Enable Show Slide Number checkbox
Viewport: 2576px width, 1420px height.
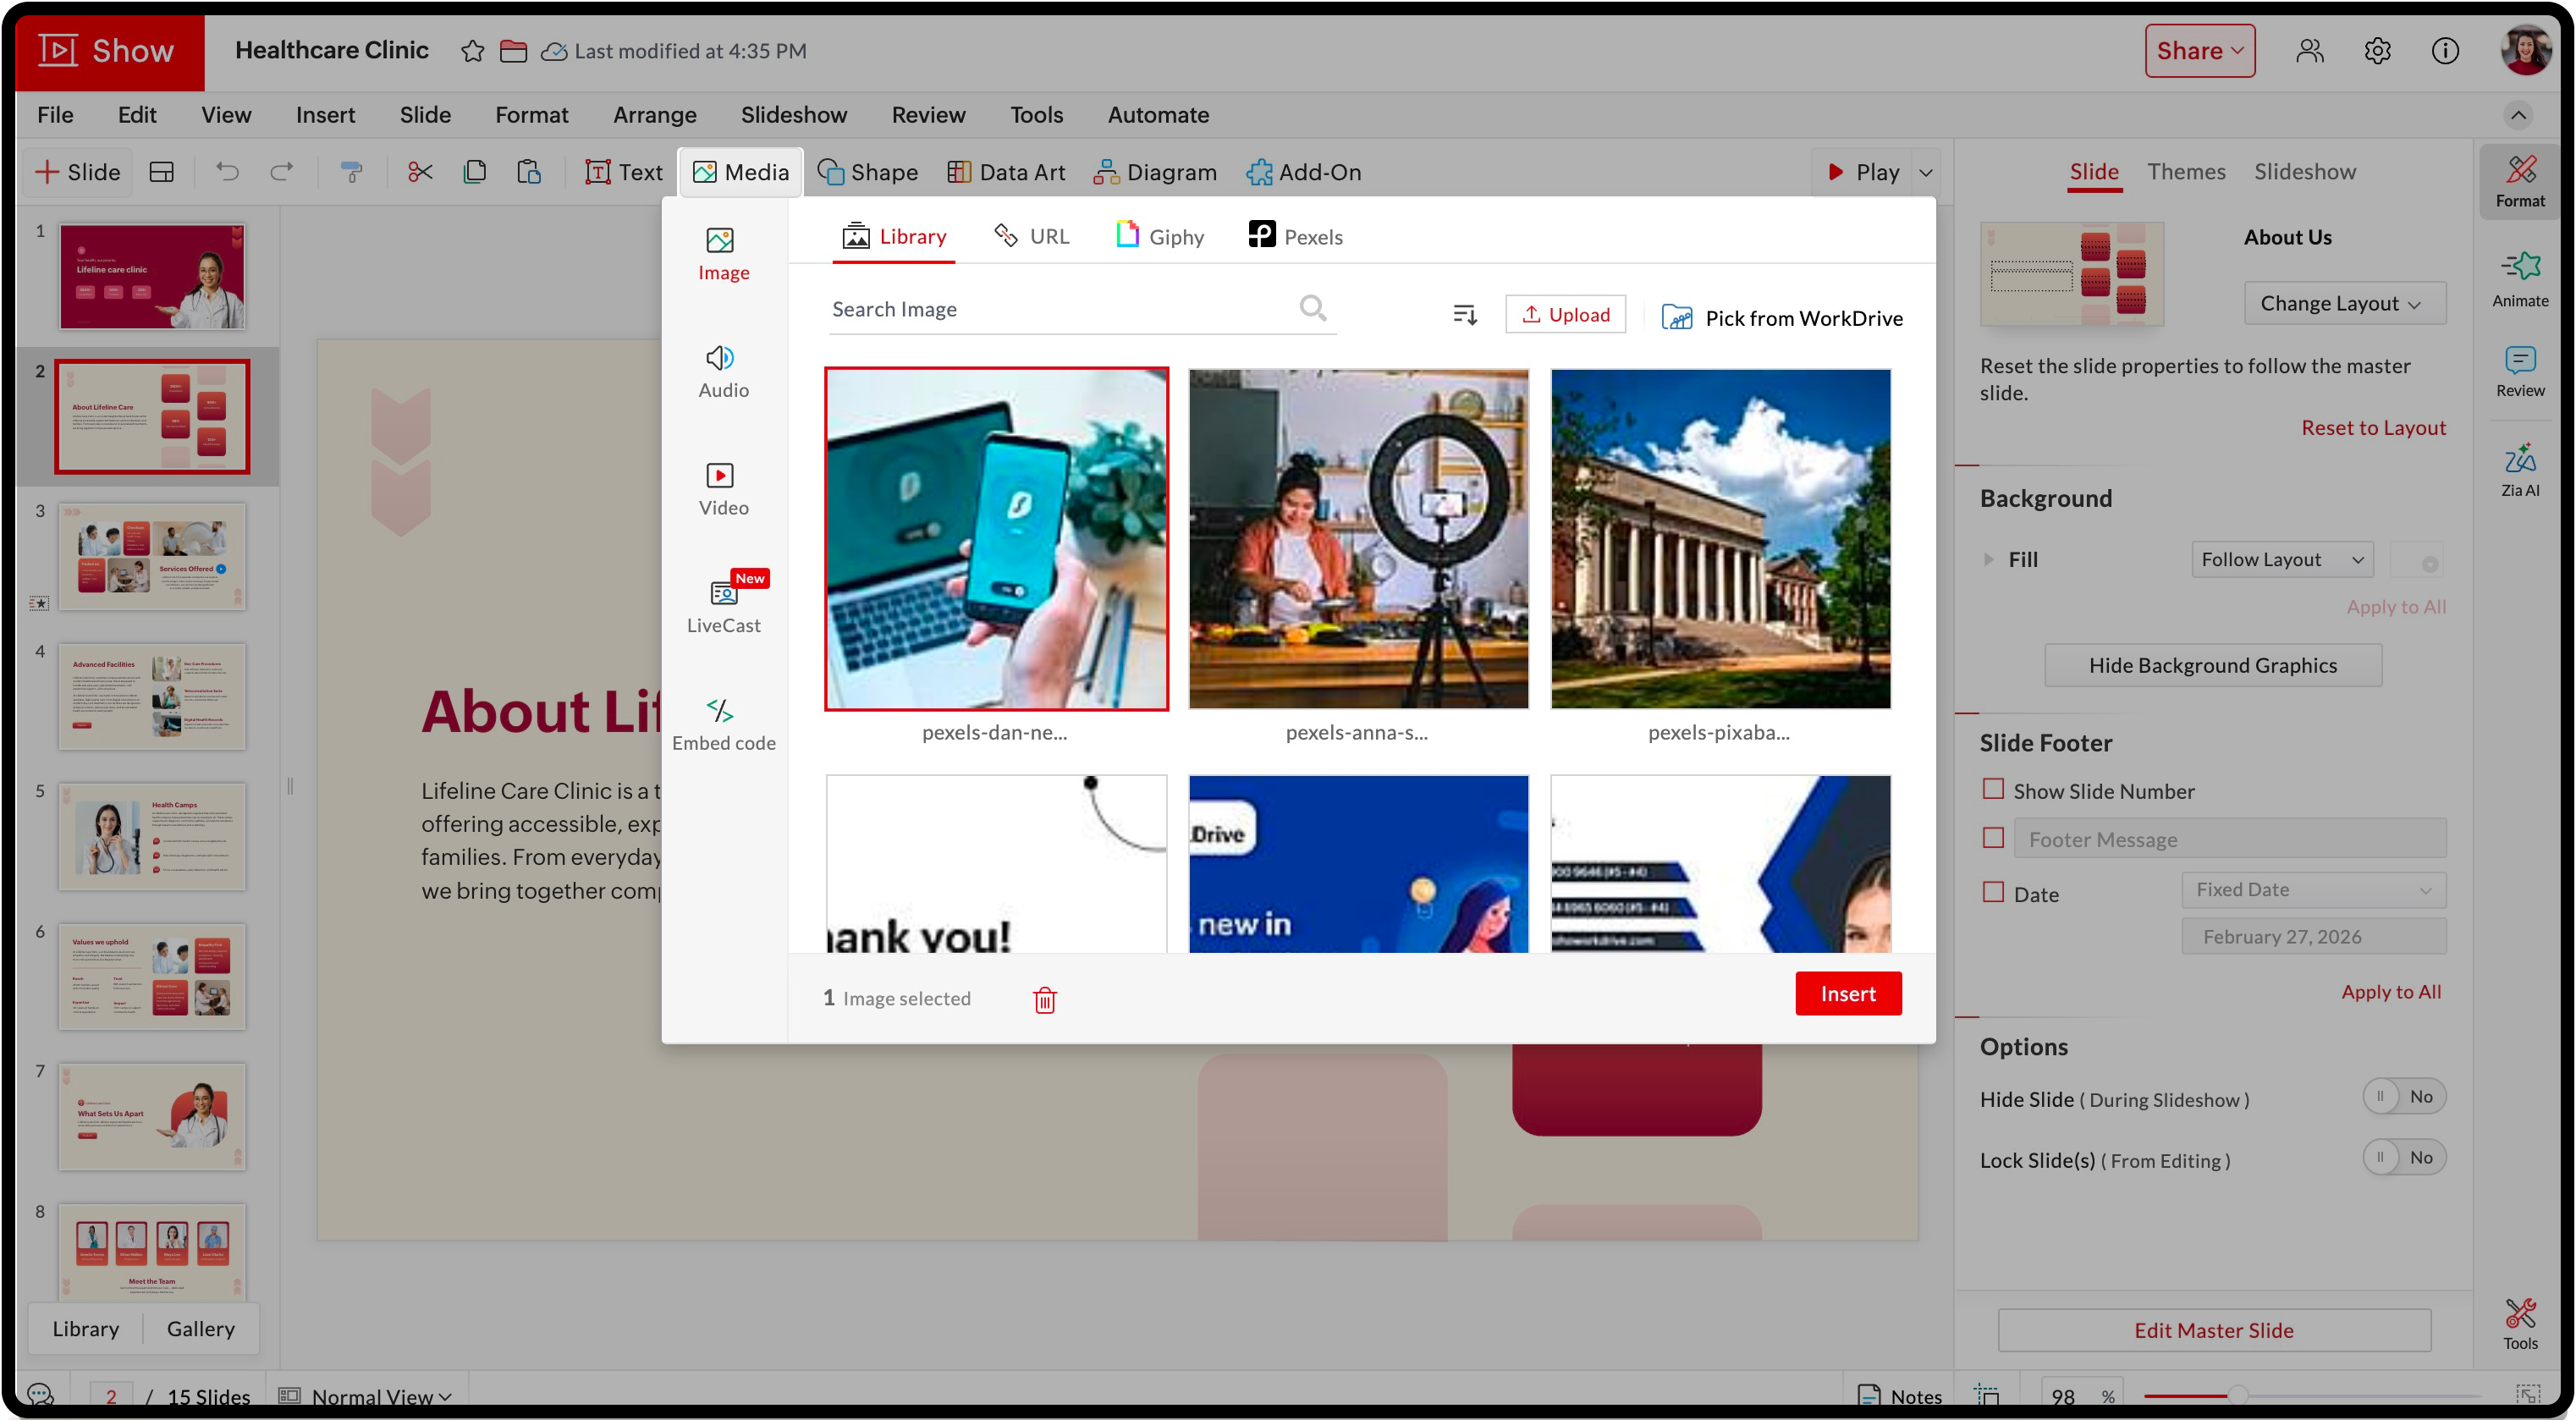point(1992,789)
